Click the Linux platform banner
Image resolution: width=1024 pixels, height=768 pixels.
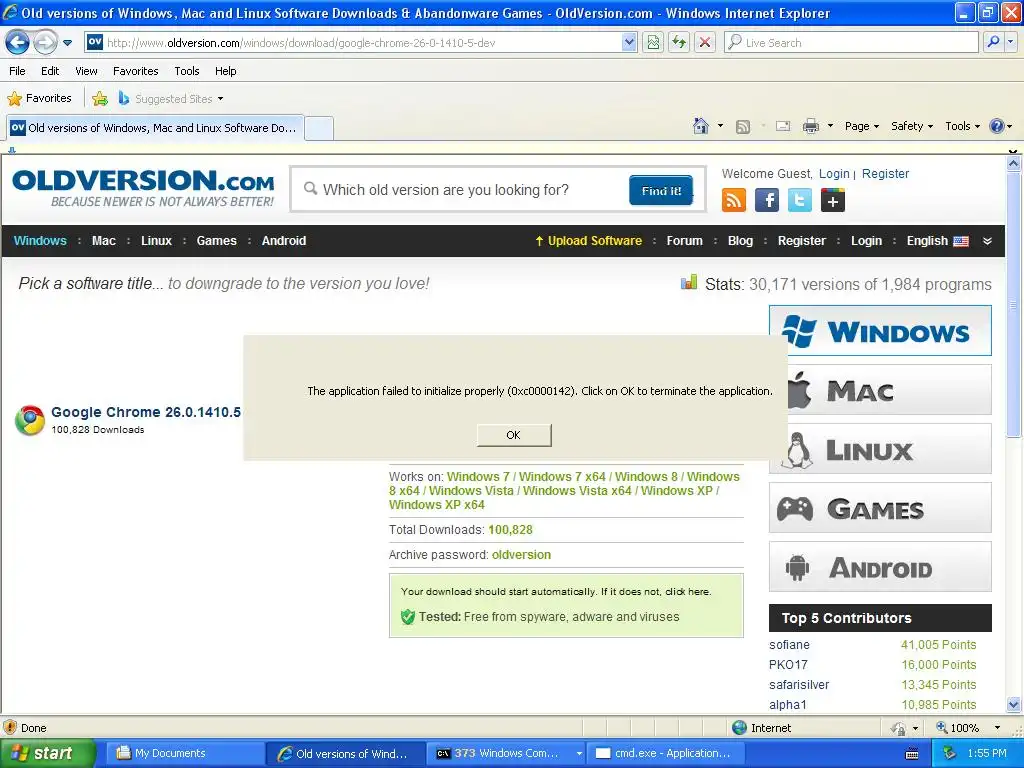tap(880, 449)
